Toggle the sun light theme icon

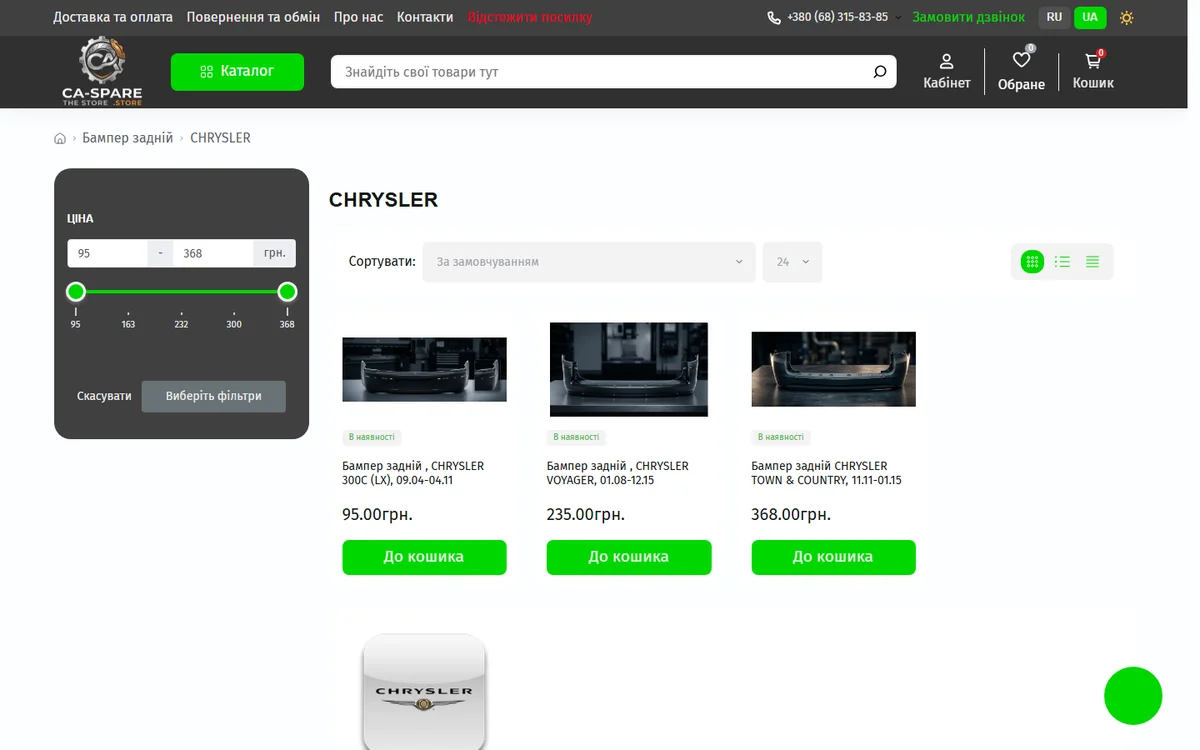pos(1127,18)
